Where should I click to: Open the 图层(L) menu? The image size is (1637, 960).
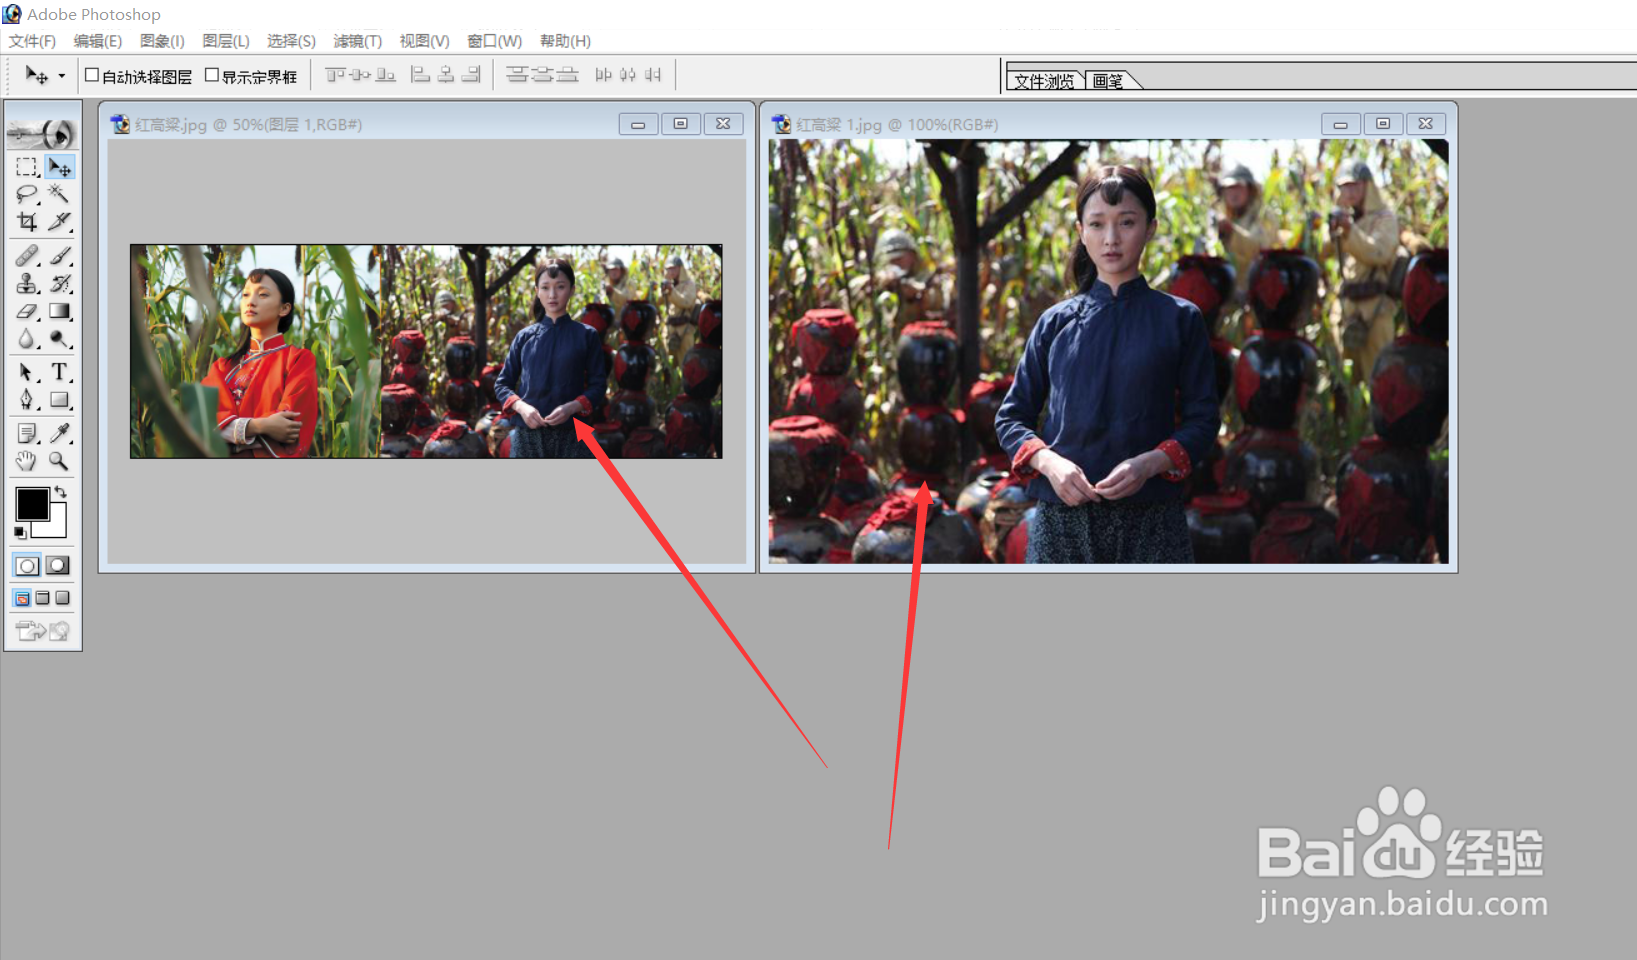coord(226,41)
